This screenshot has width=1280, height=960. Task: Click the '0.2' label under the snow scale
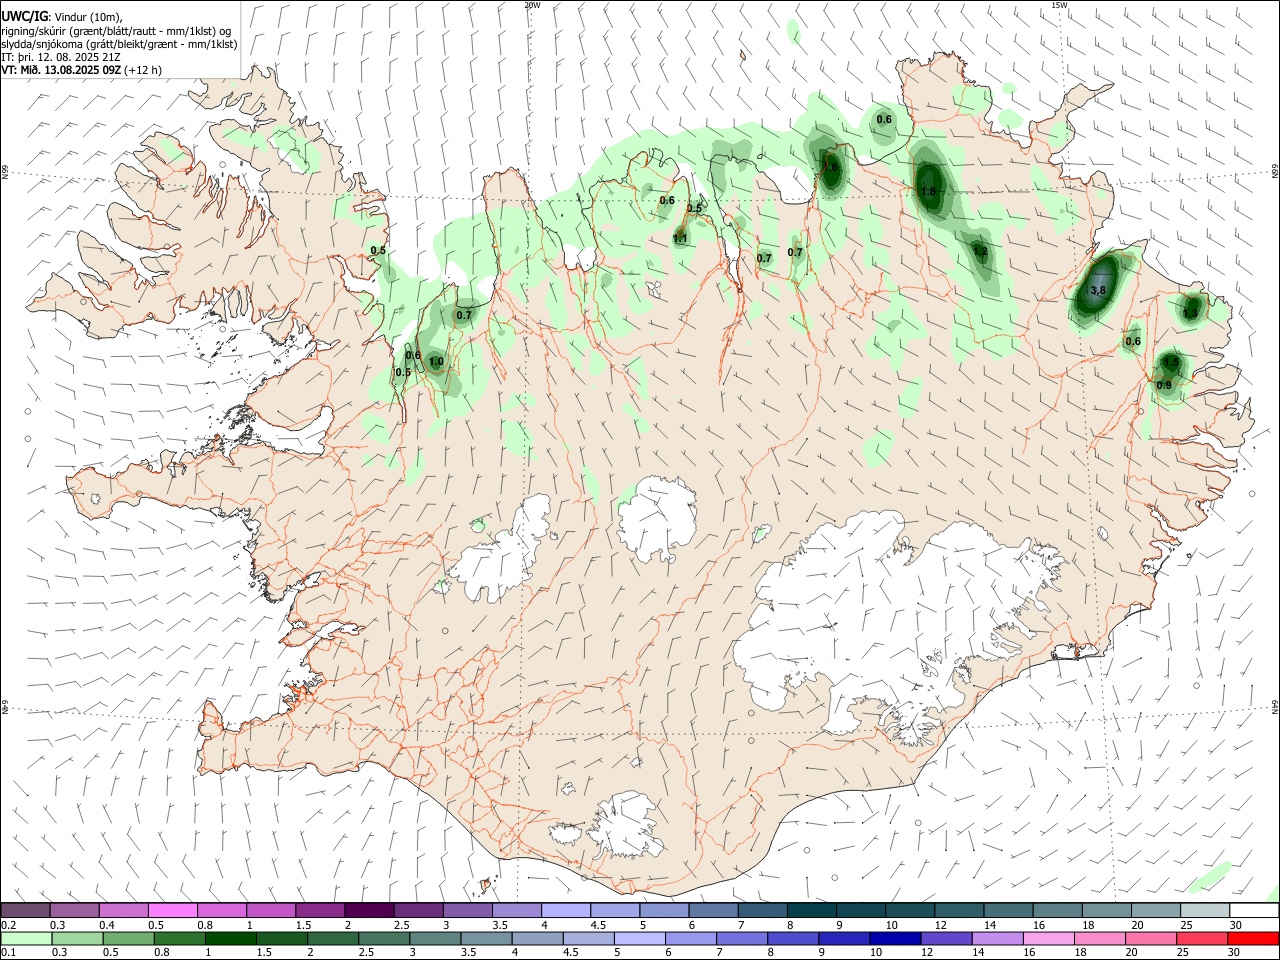tap(7, 925)
